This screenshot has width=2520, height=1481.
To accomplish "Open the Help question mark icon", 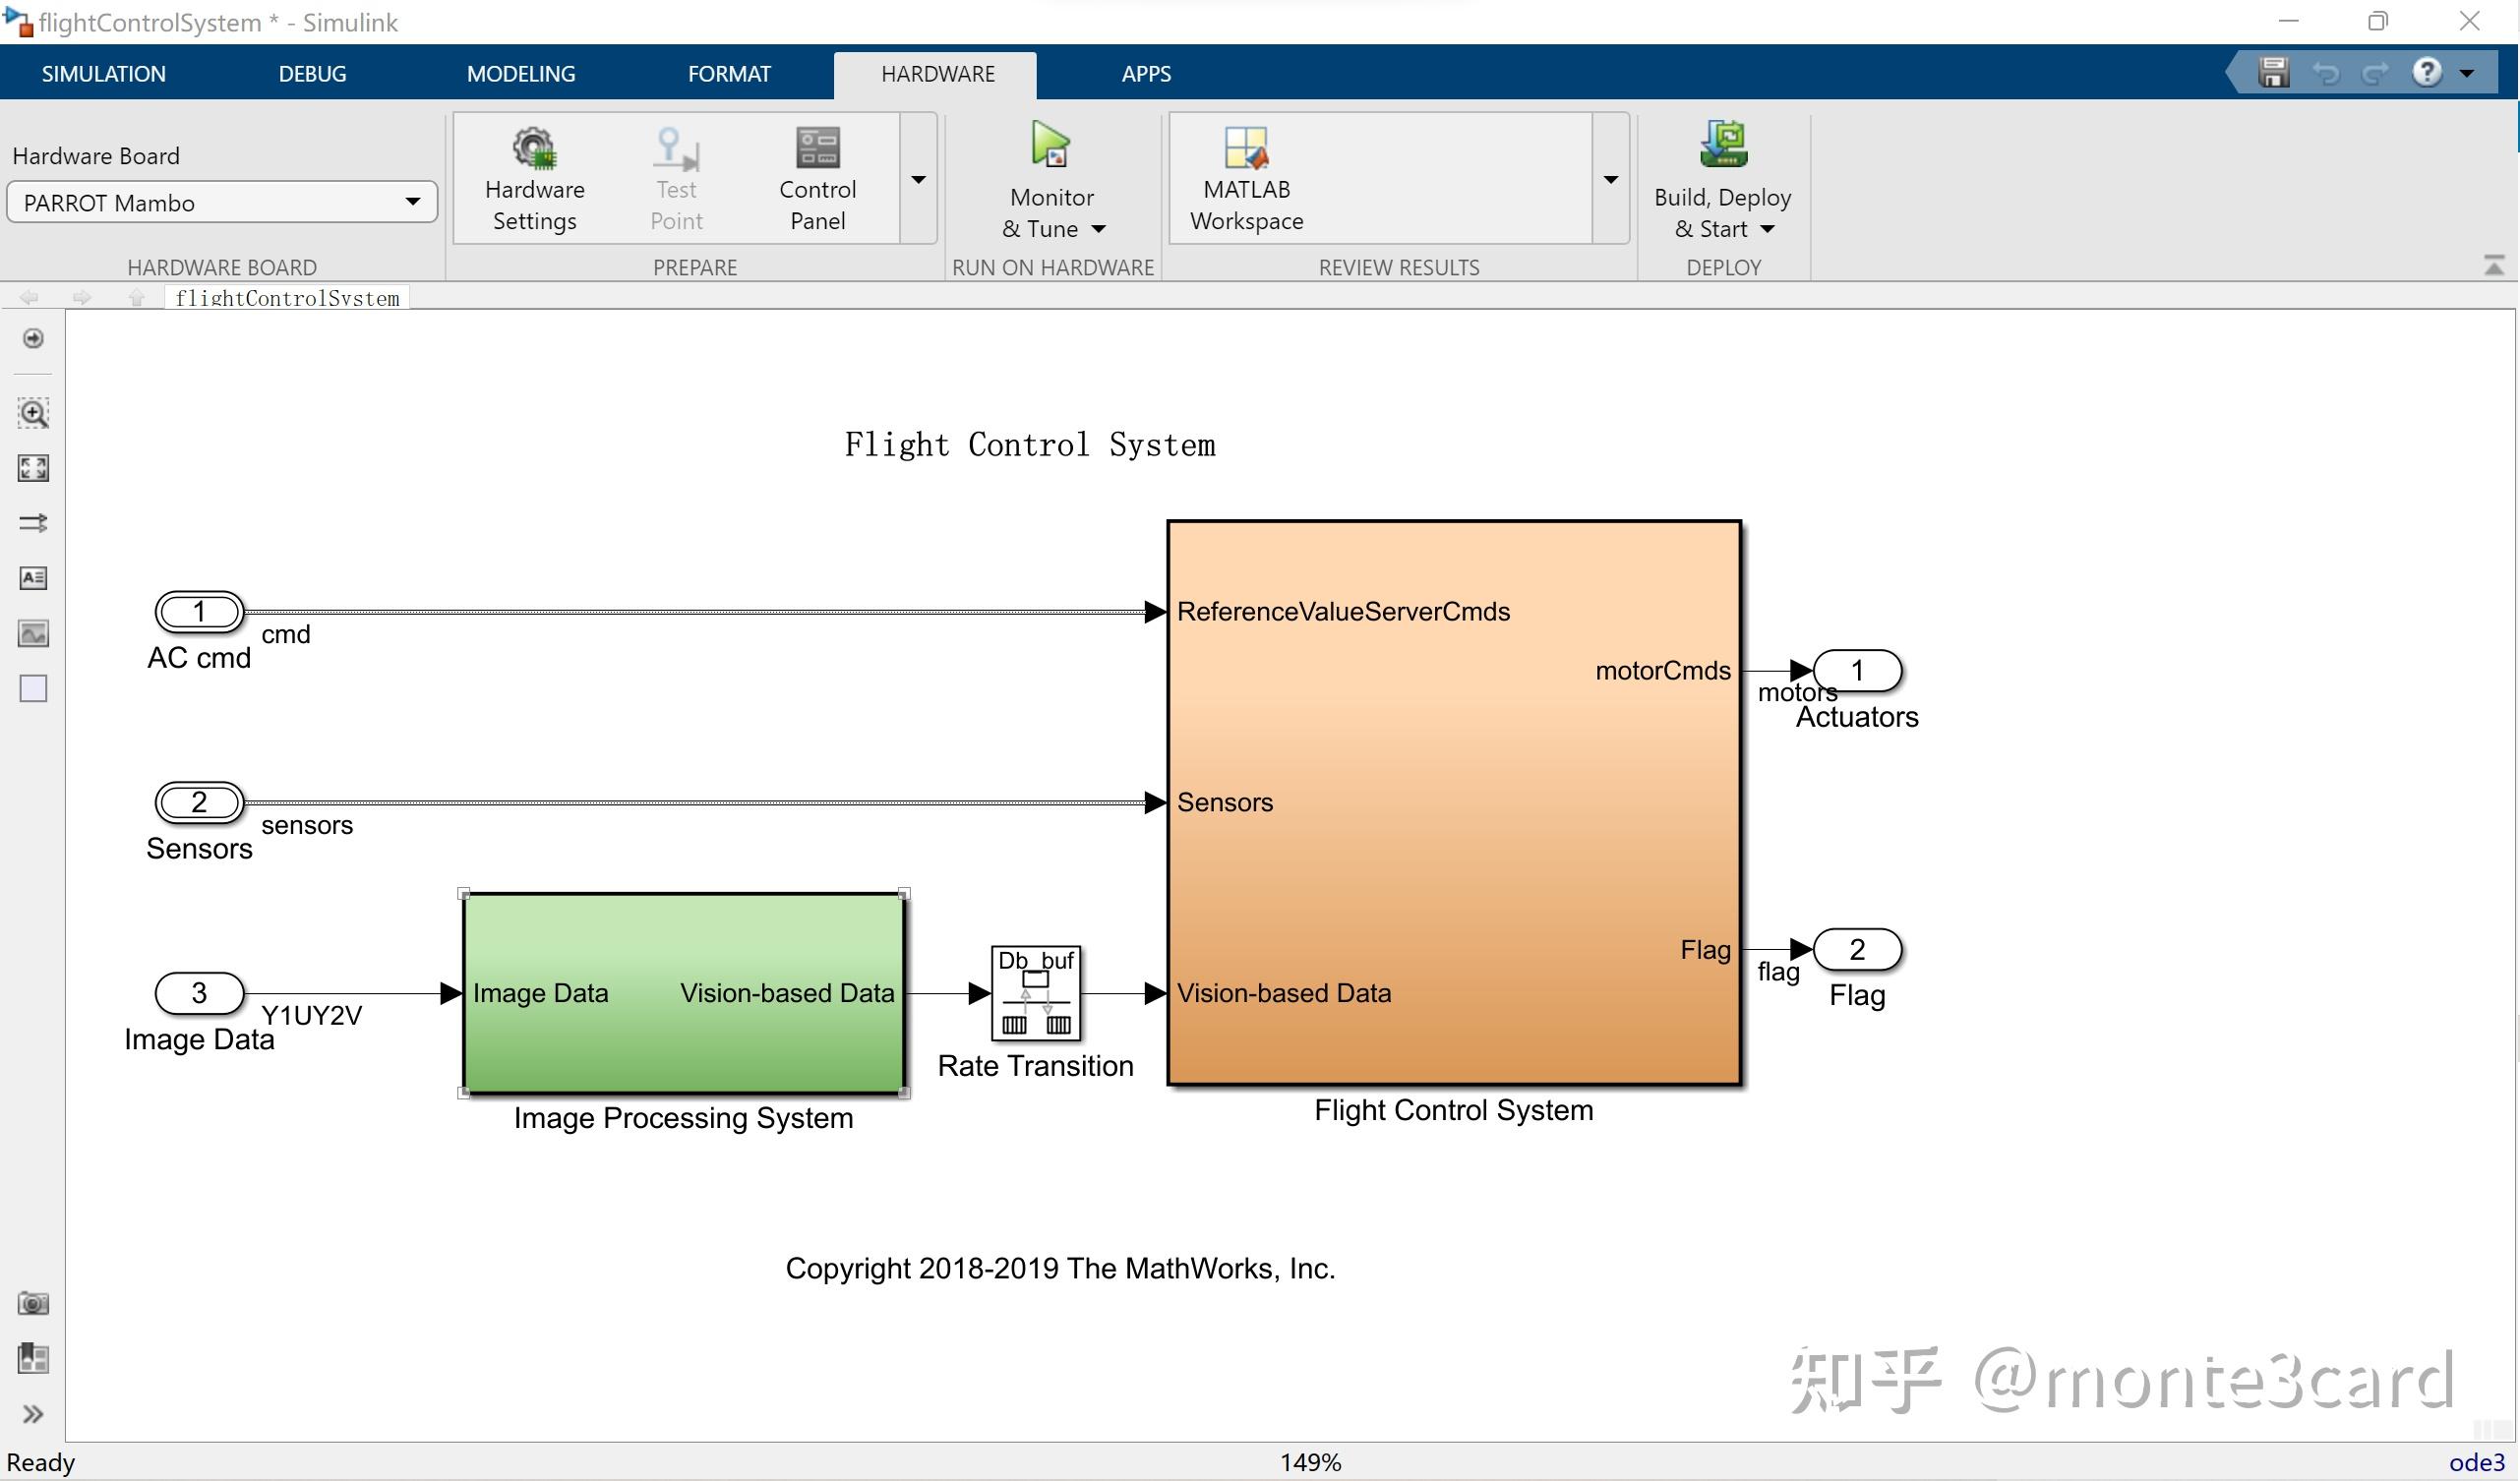I will (x=2427, y=72).
